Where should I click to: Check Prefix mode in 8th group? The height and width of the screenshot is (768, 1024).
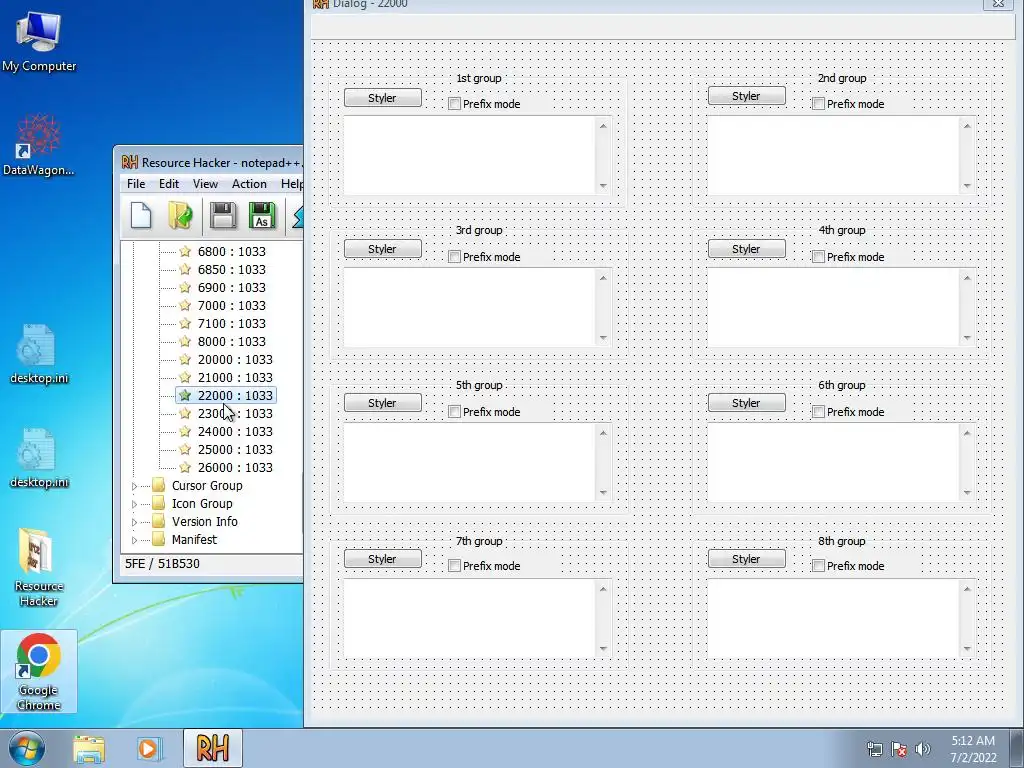(818, 566)
